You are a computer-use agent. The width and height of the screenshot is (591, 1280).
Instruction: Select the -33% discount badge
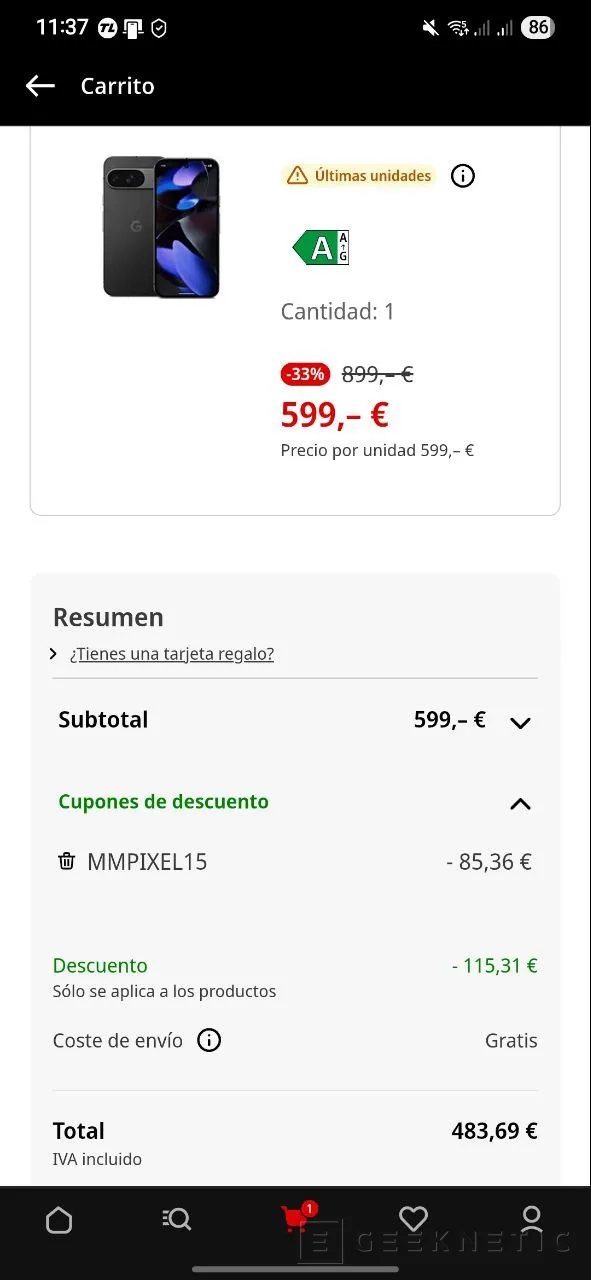(304, 374)
